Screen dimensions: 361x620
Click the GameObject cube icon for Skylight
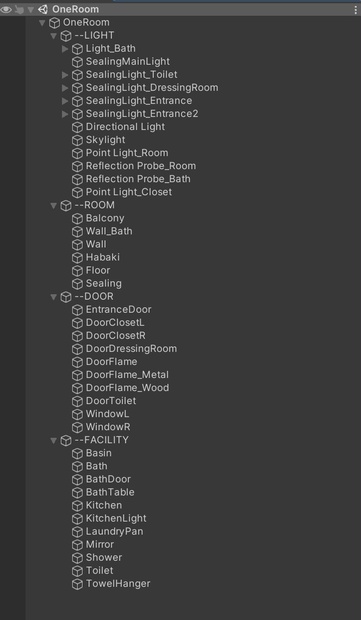click(77, 140)
